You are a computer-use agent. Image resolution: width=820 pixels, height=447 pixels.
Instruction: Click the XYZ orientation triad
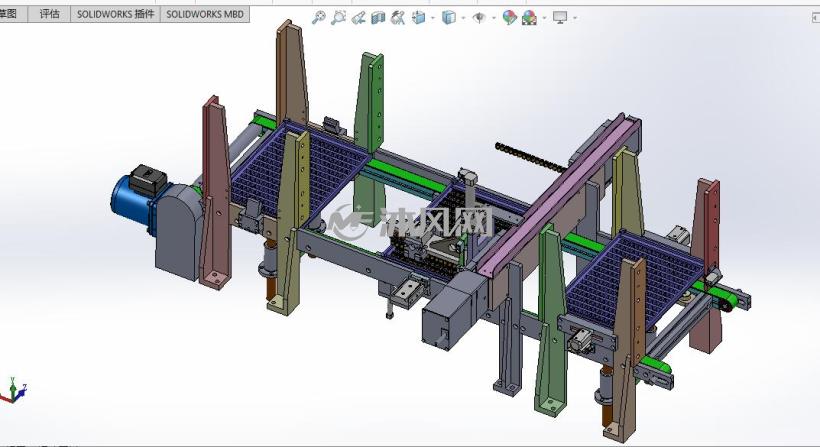(13, 391)
